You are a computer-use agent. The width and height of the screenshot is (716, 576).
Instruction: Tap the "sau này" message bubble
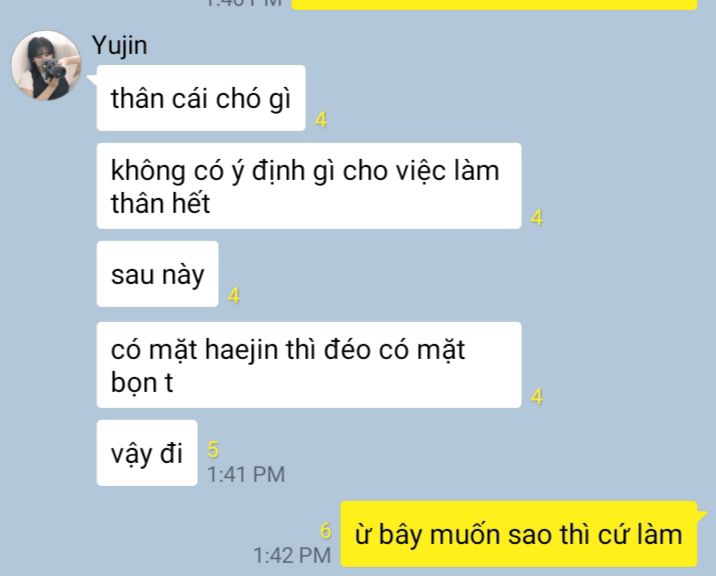[158, 274]
